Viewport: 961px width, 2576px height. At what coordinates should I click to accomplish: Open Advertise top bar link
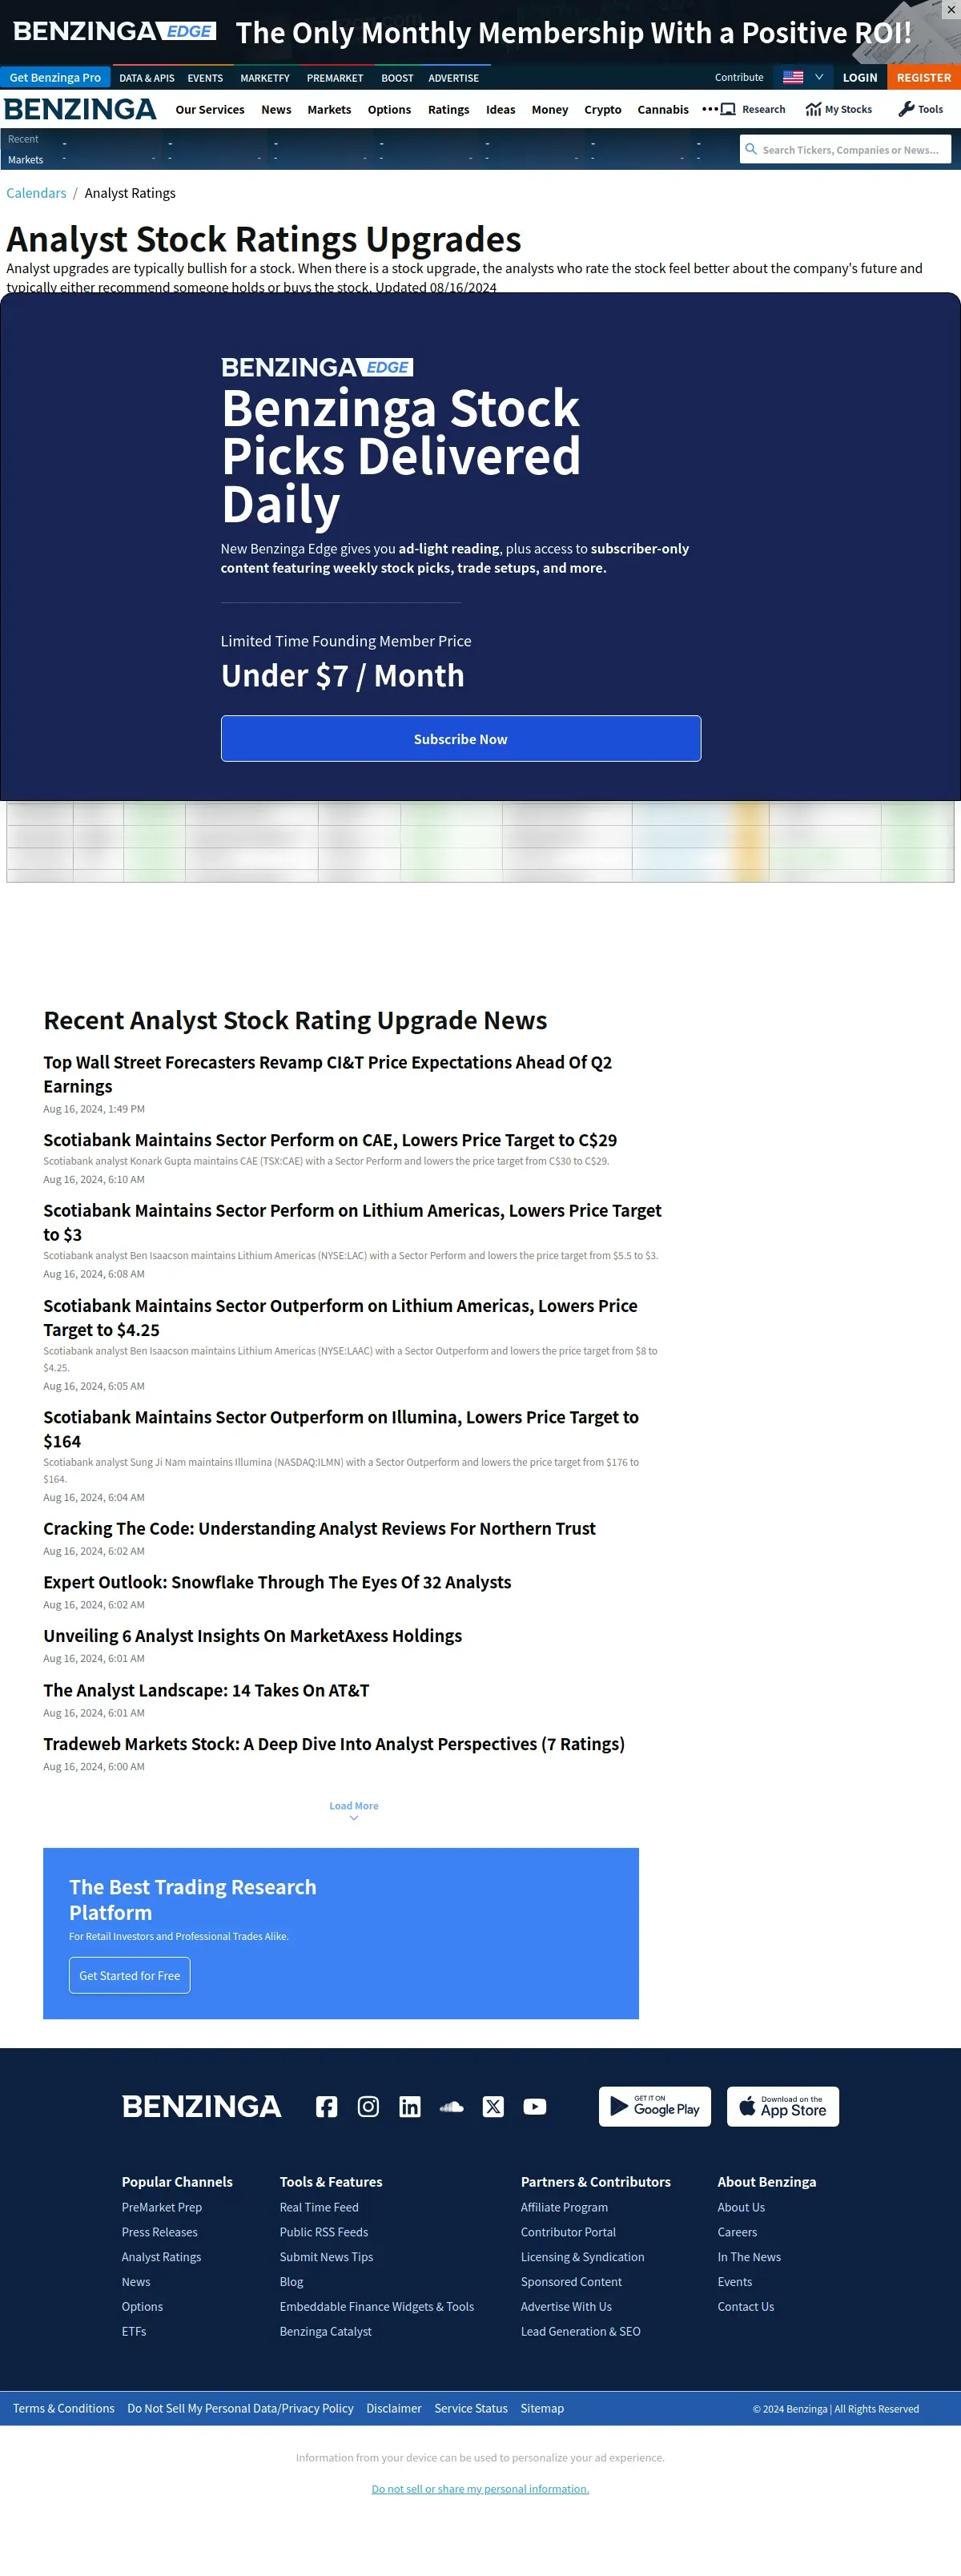(453, 78)
